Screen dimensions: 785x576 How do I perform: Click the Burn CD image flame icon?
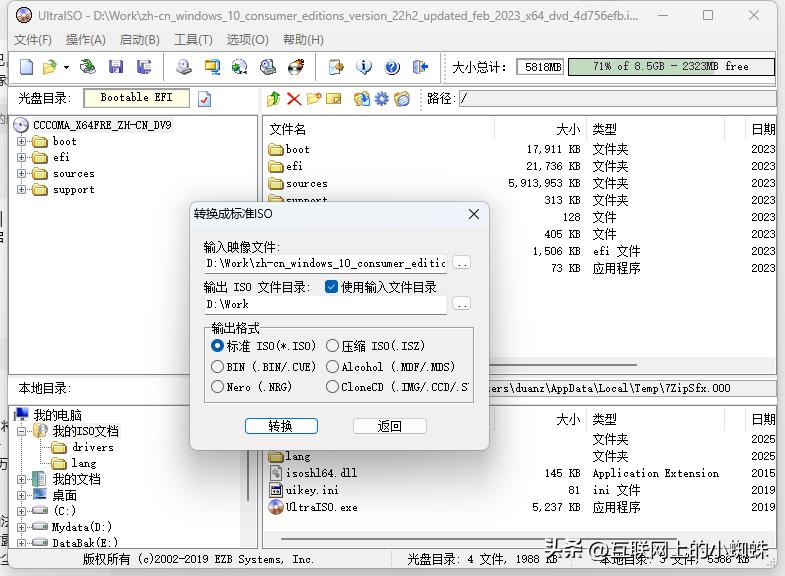296,67
